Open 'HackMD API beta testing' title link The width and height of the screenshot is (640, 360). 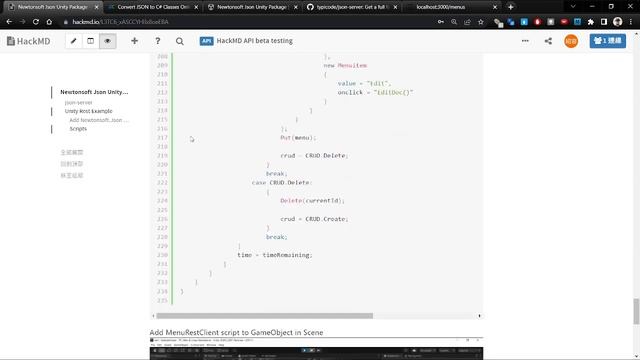(x=254, y=41)
